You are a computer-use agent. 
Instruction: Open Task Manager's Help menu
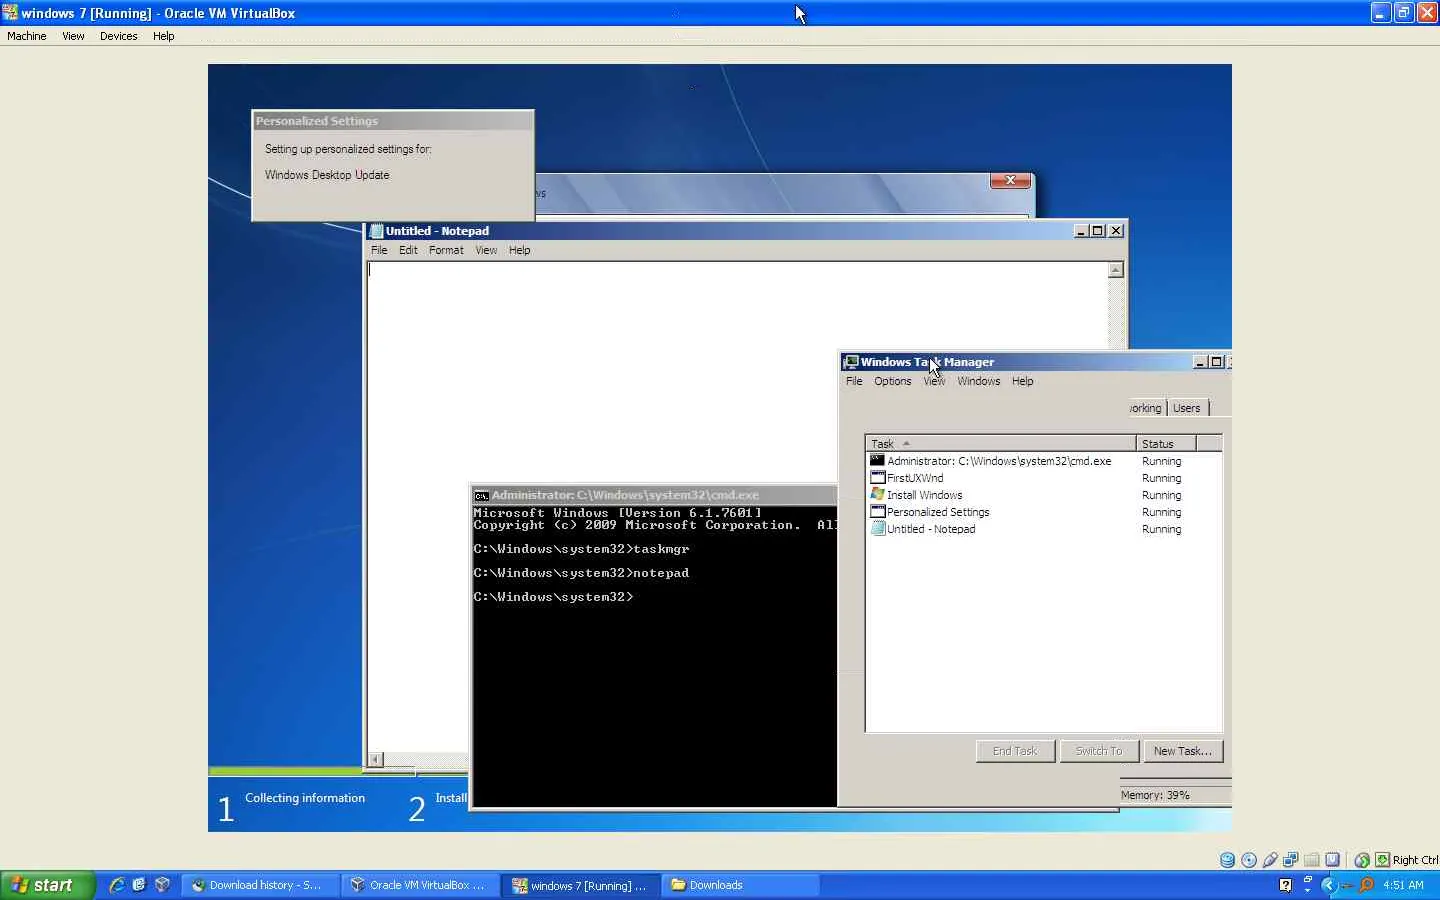pyautogui.click(x=1022, y=381)
